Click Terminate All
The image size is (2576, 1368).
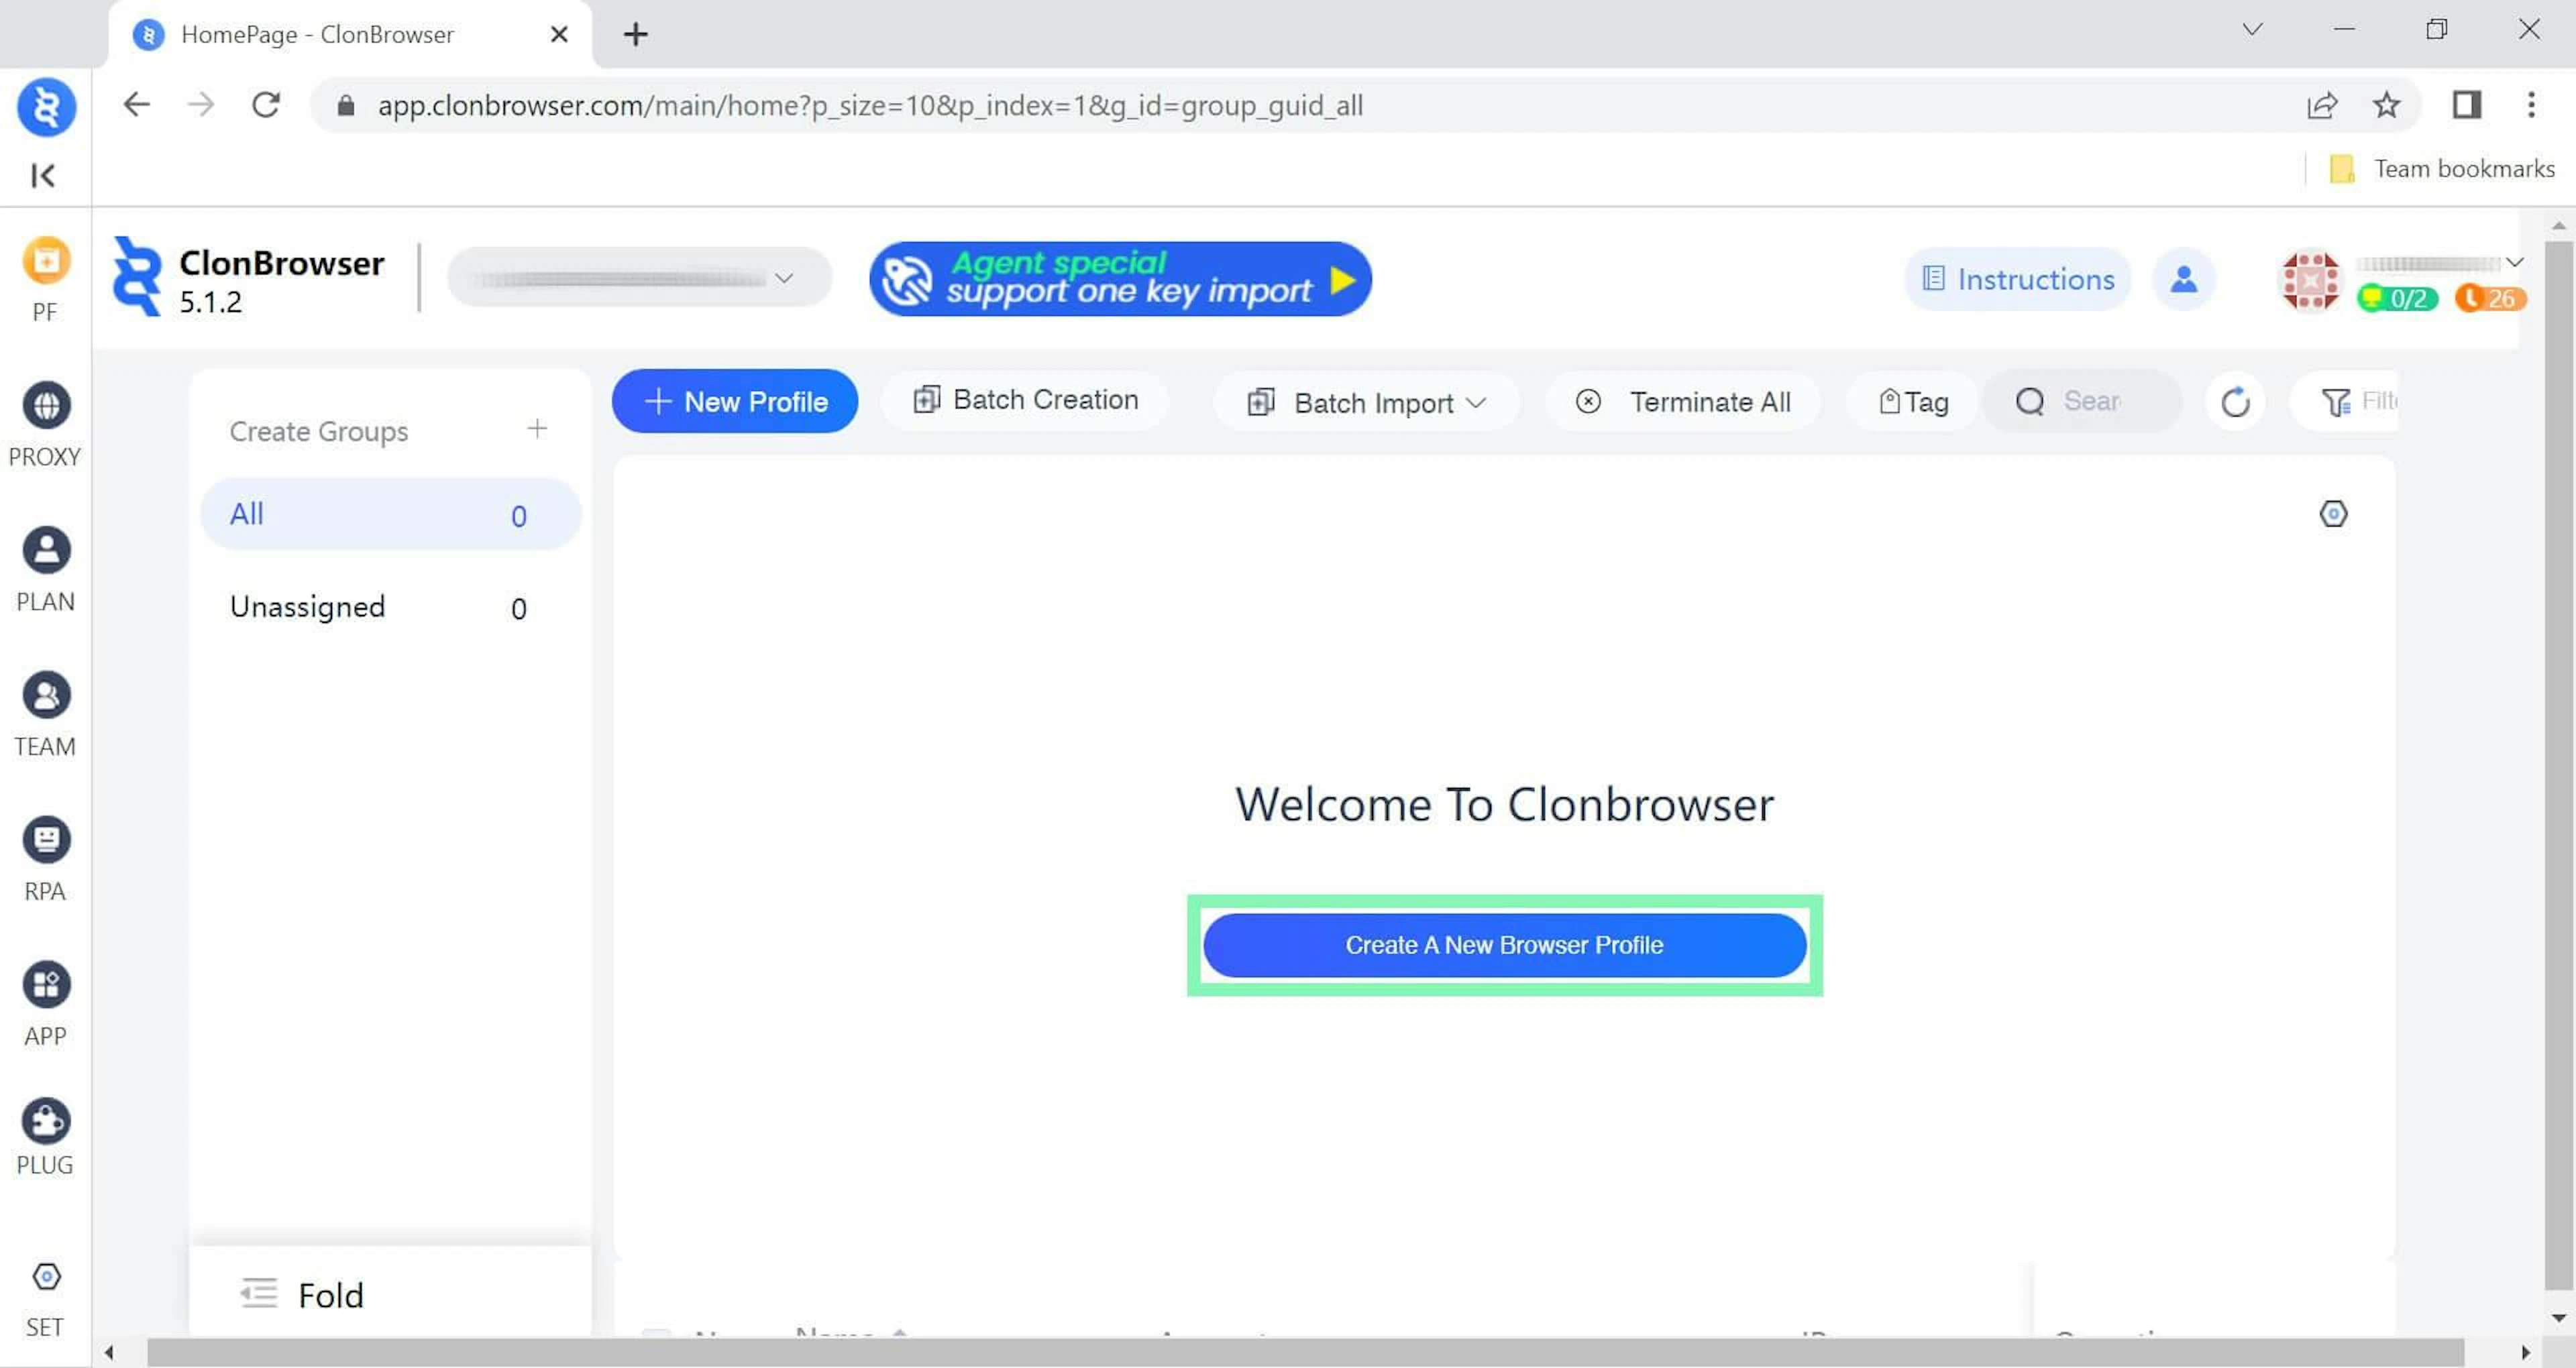(x=1682, y=402)
